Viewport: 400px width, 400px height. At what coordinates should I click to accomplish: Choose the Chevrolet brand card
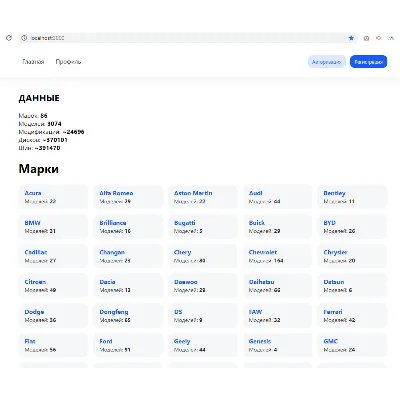coord(278,256)
